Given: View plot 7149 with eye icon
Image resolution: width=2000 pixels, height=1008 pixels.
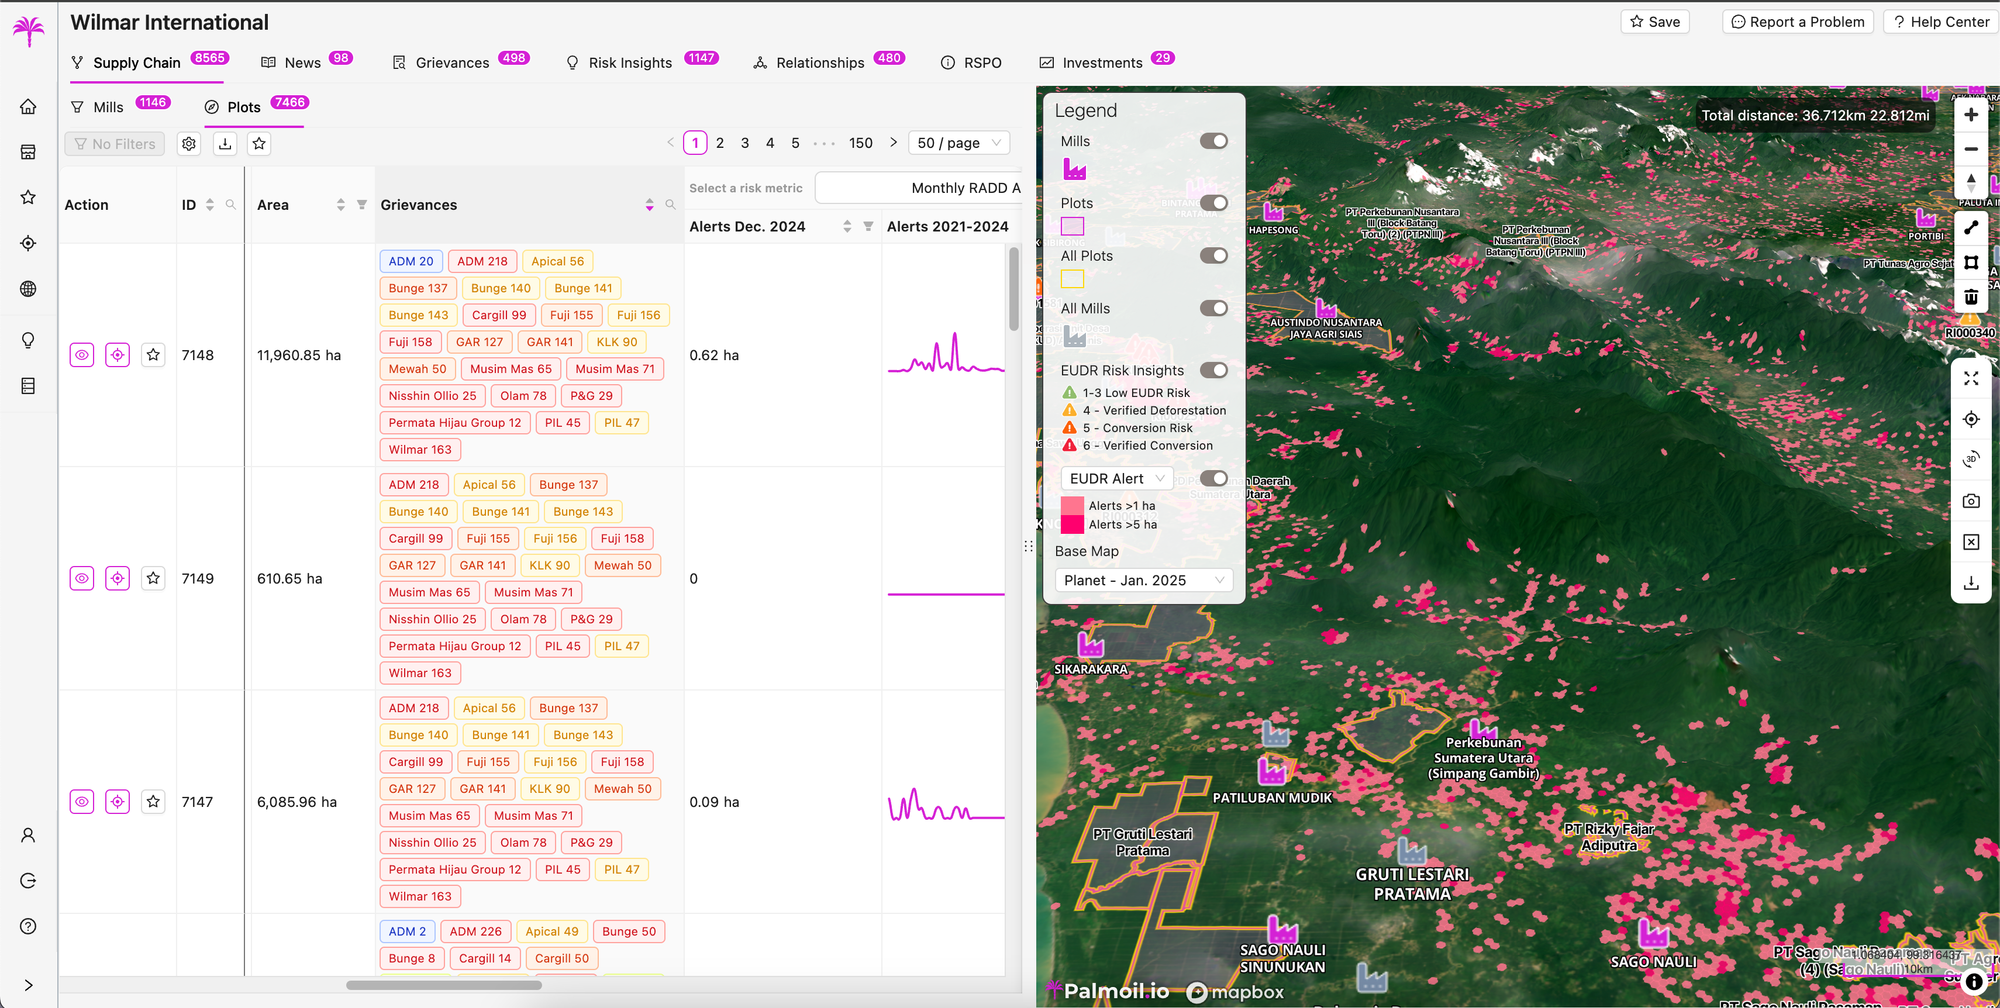Looking at the screenshot, I should 82,578.
